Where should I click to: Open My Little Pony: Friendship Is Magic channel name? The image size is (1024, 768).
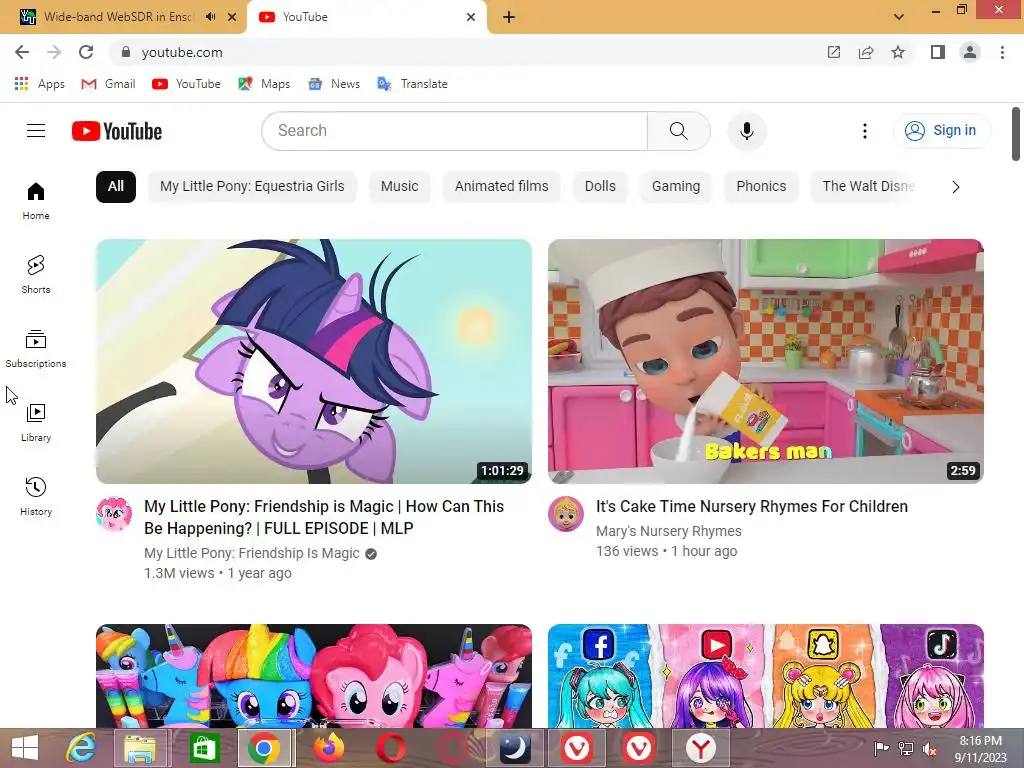[251, 553]
